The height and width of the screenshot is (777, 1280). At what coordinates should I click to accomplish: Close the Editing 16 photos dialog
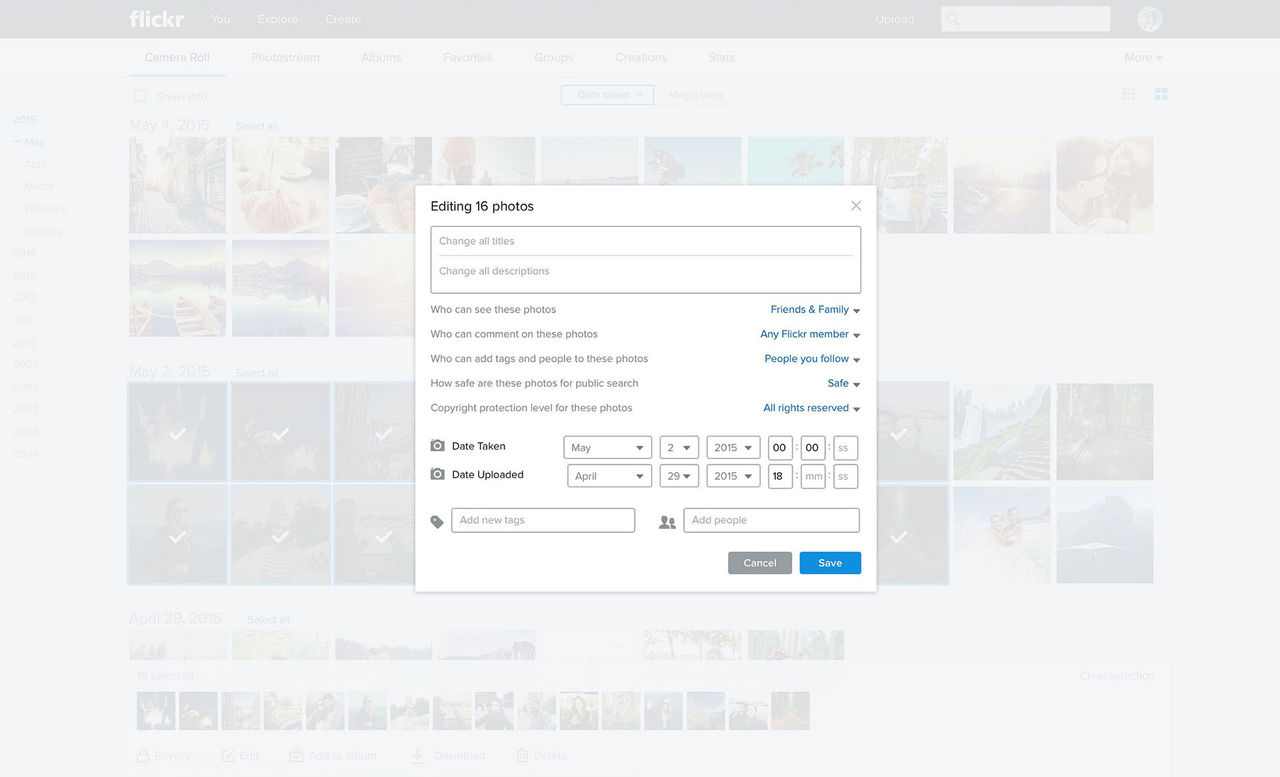click(x=856, y=206)
